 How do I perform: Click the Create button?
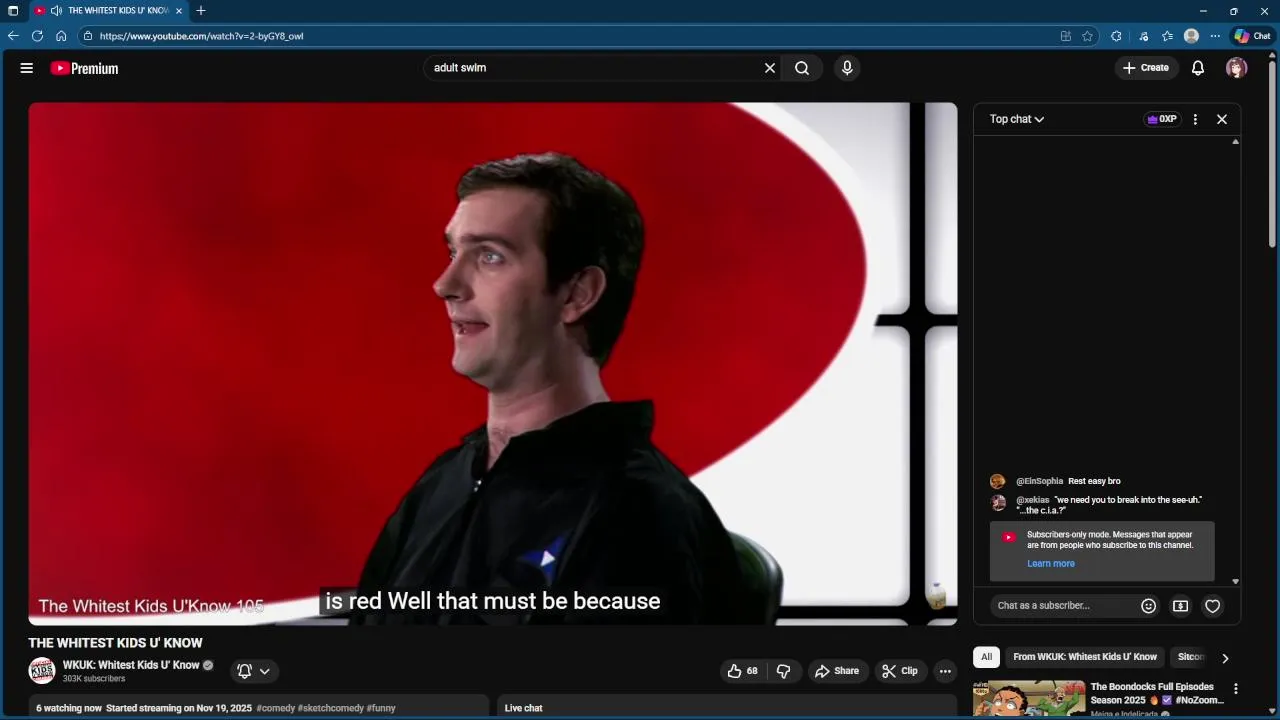[x=1146, y=68]
